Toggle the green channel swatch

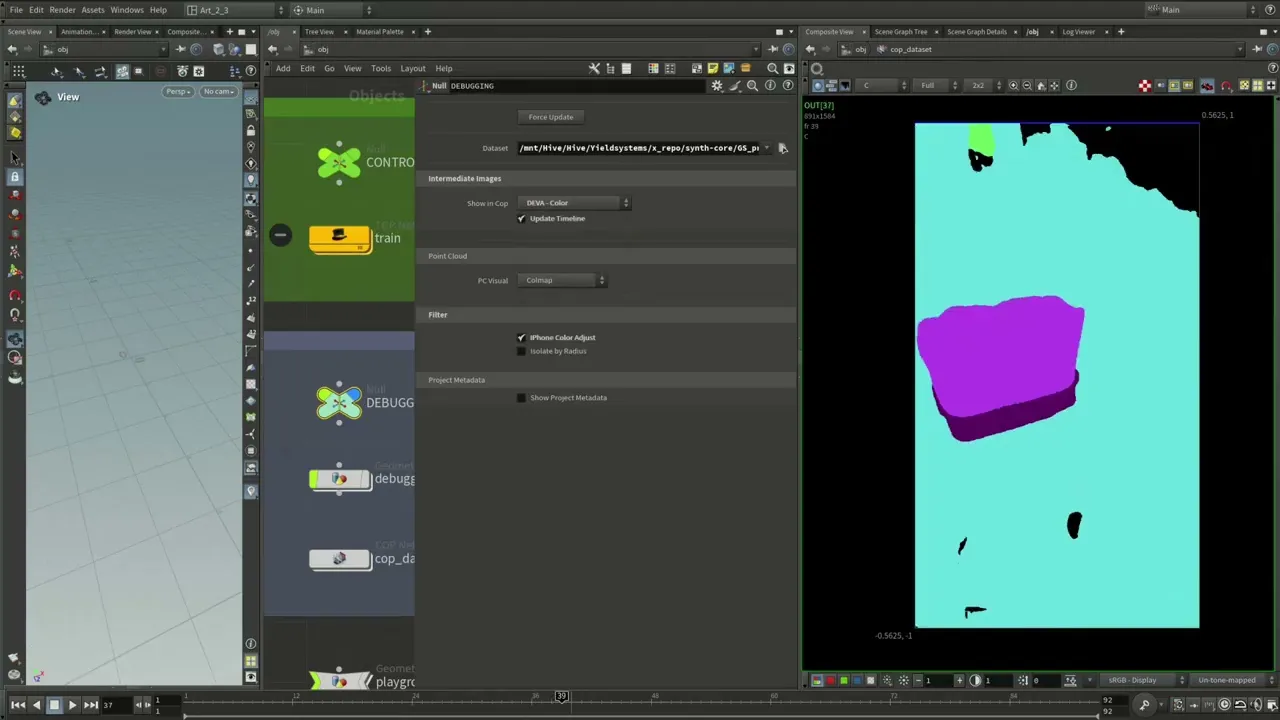coord(844,681)
